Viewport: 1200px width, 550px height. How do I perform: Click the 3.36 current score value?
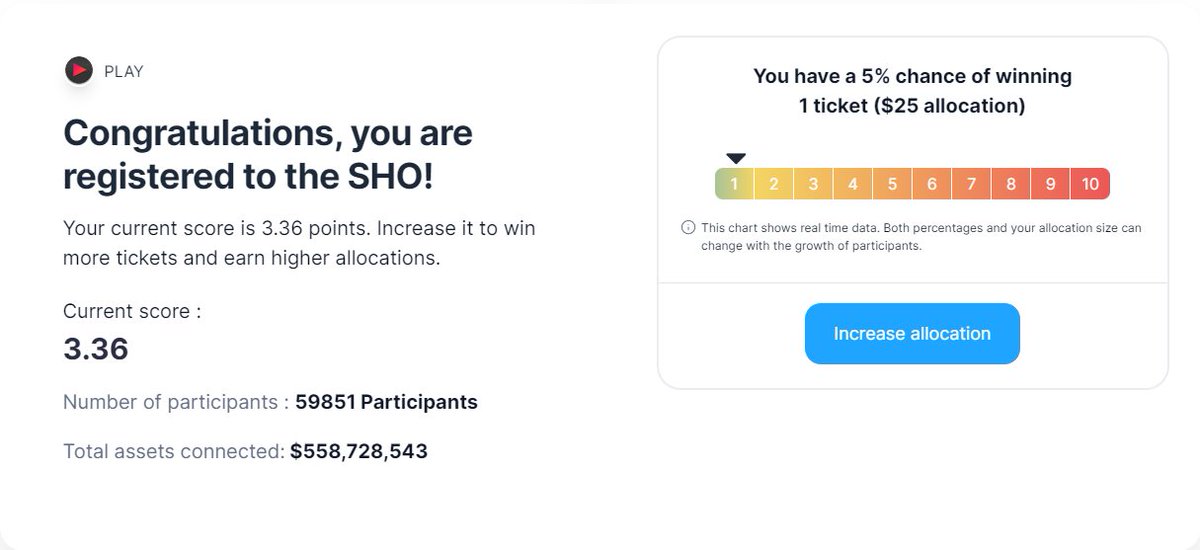coord(96,349)
